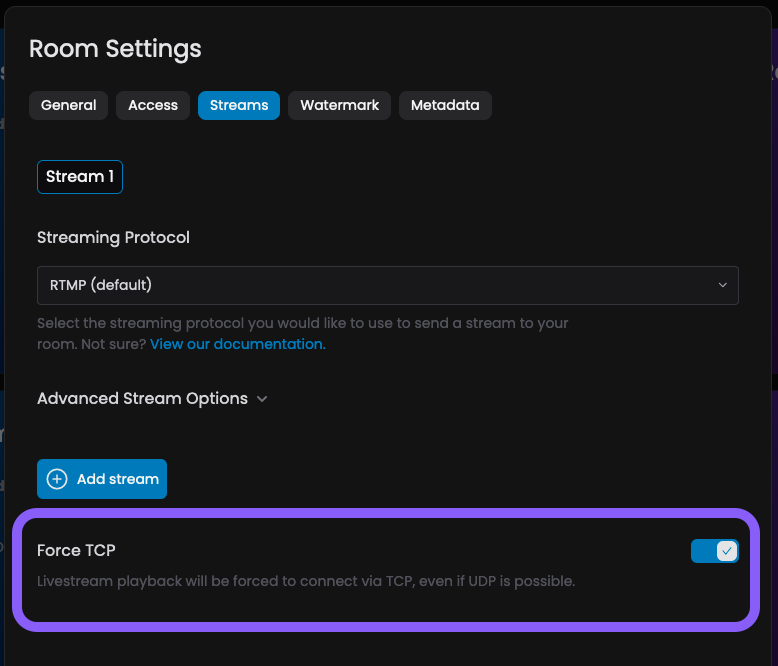Click the Room Settings heading
This screenshot has height=666, width=778.
click(x=115, y=48)
